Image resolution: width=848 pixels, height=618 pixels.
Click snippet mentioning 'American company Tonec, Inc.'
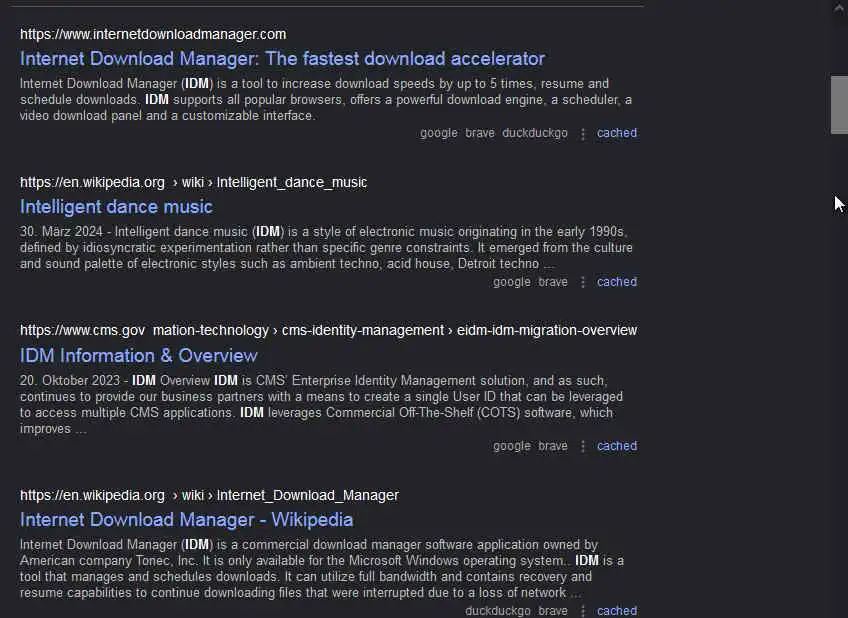tap(322, 569)
